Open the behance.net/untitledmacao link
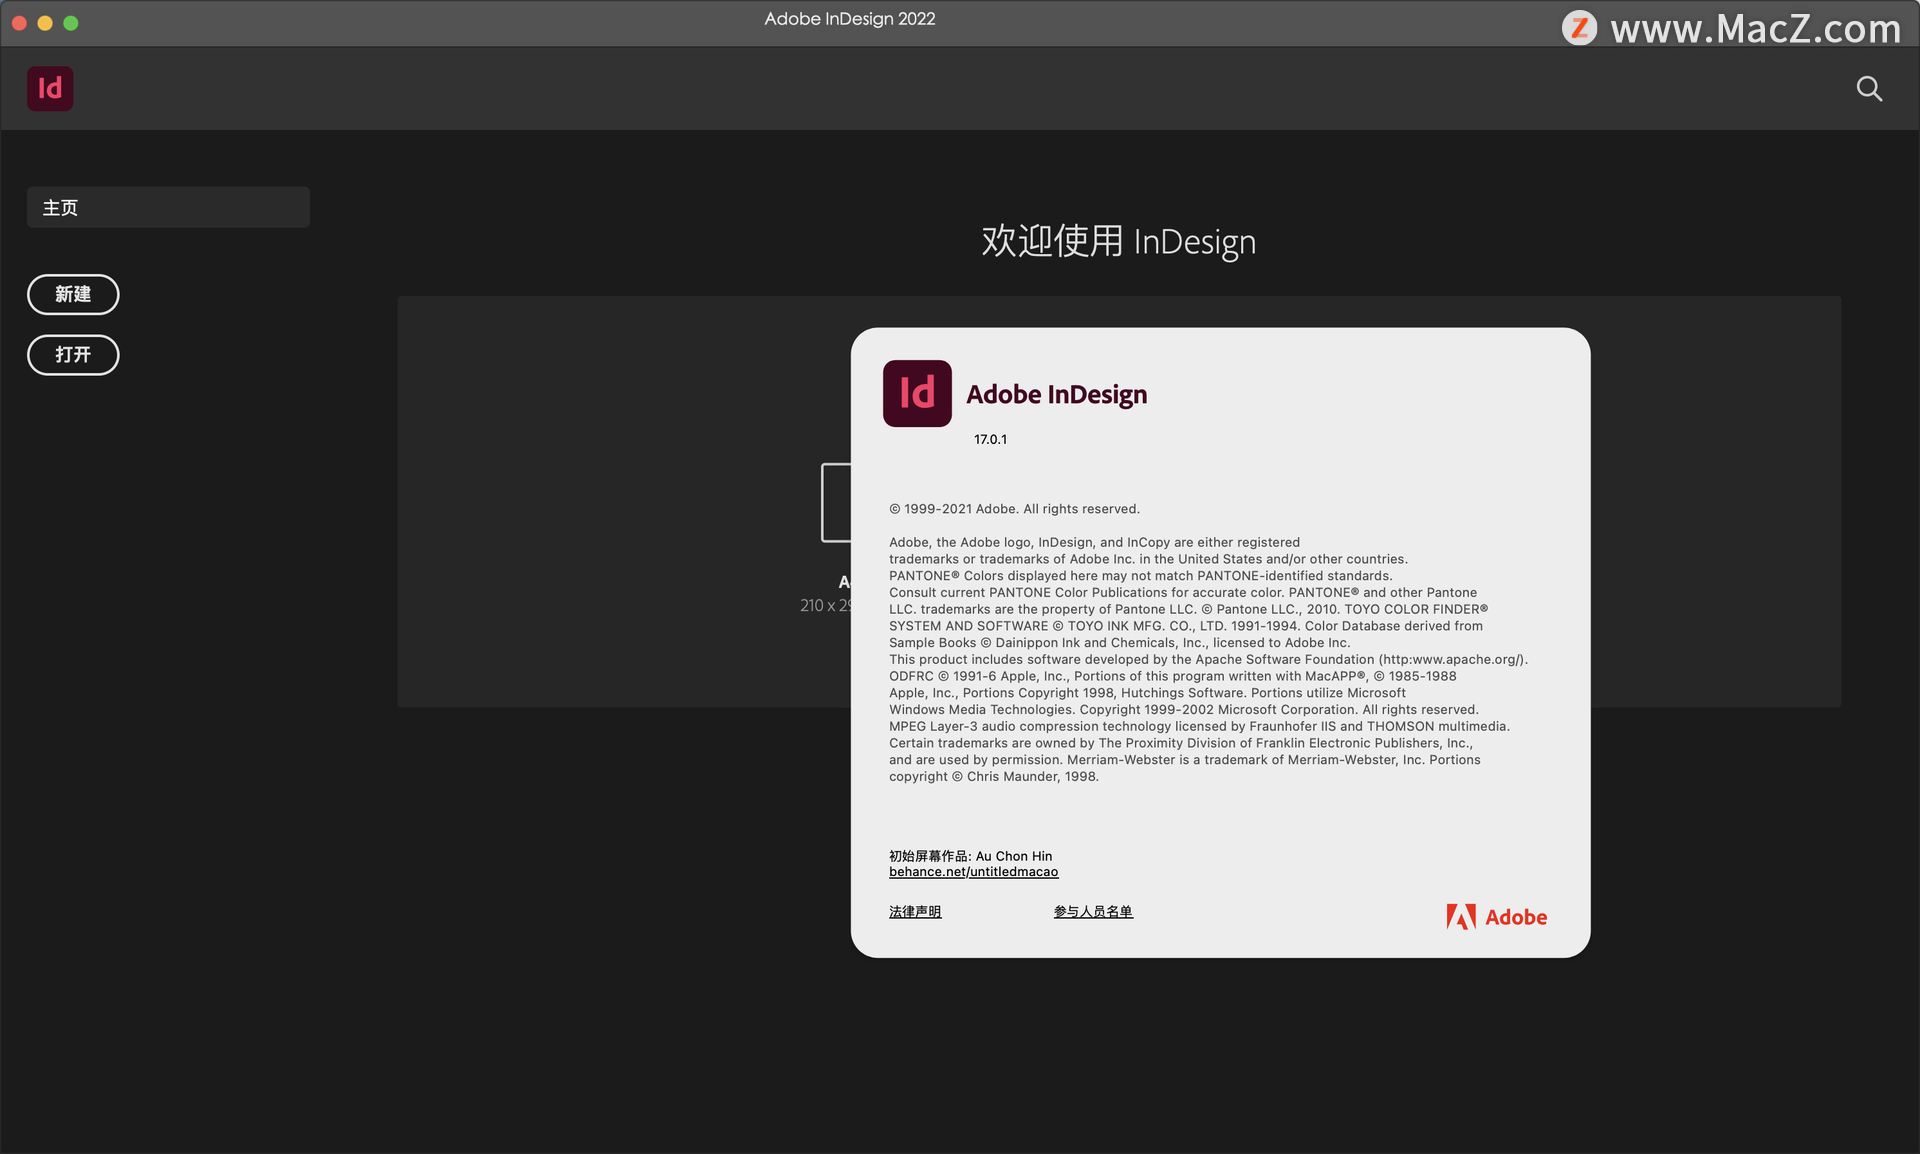This screenshot has height=1154, width=1920. 973,872
